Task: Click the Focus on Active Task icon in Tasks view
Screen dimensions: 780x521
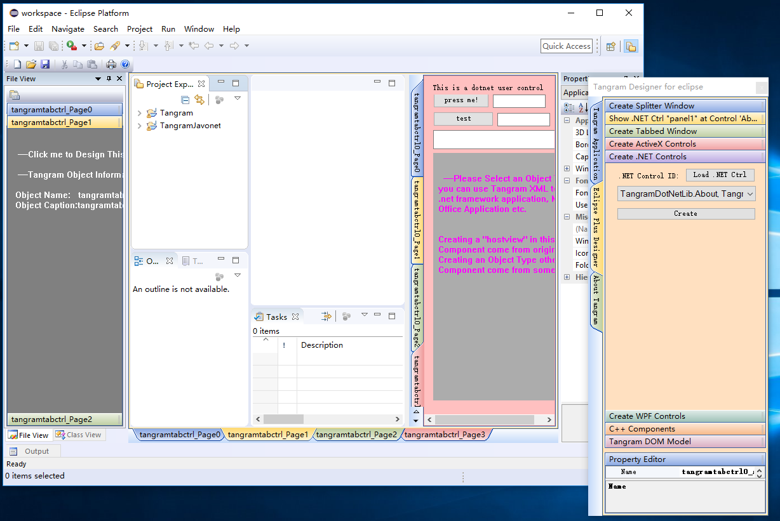Action: pyautogui.click(x=347, y=316)
